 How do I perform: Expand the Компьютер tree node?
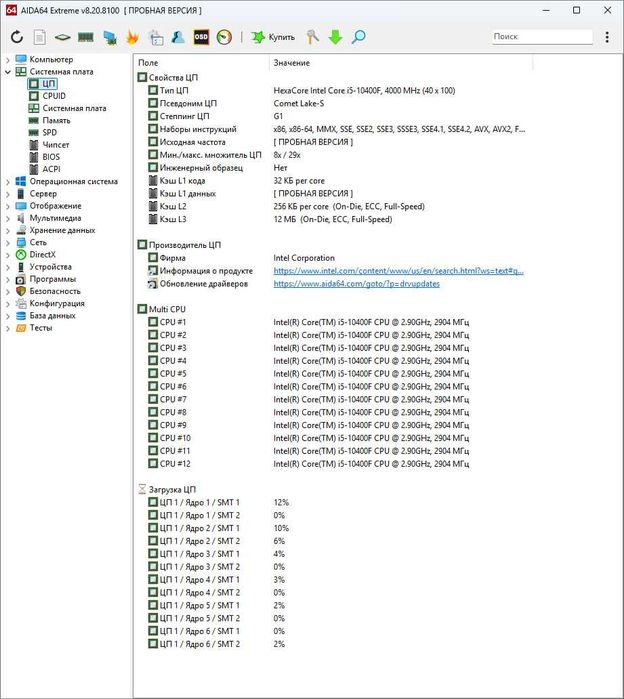8,59
